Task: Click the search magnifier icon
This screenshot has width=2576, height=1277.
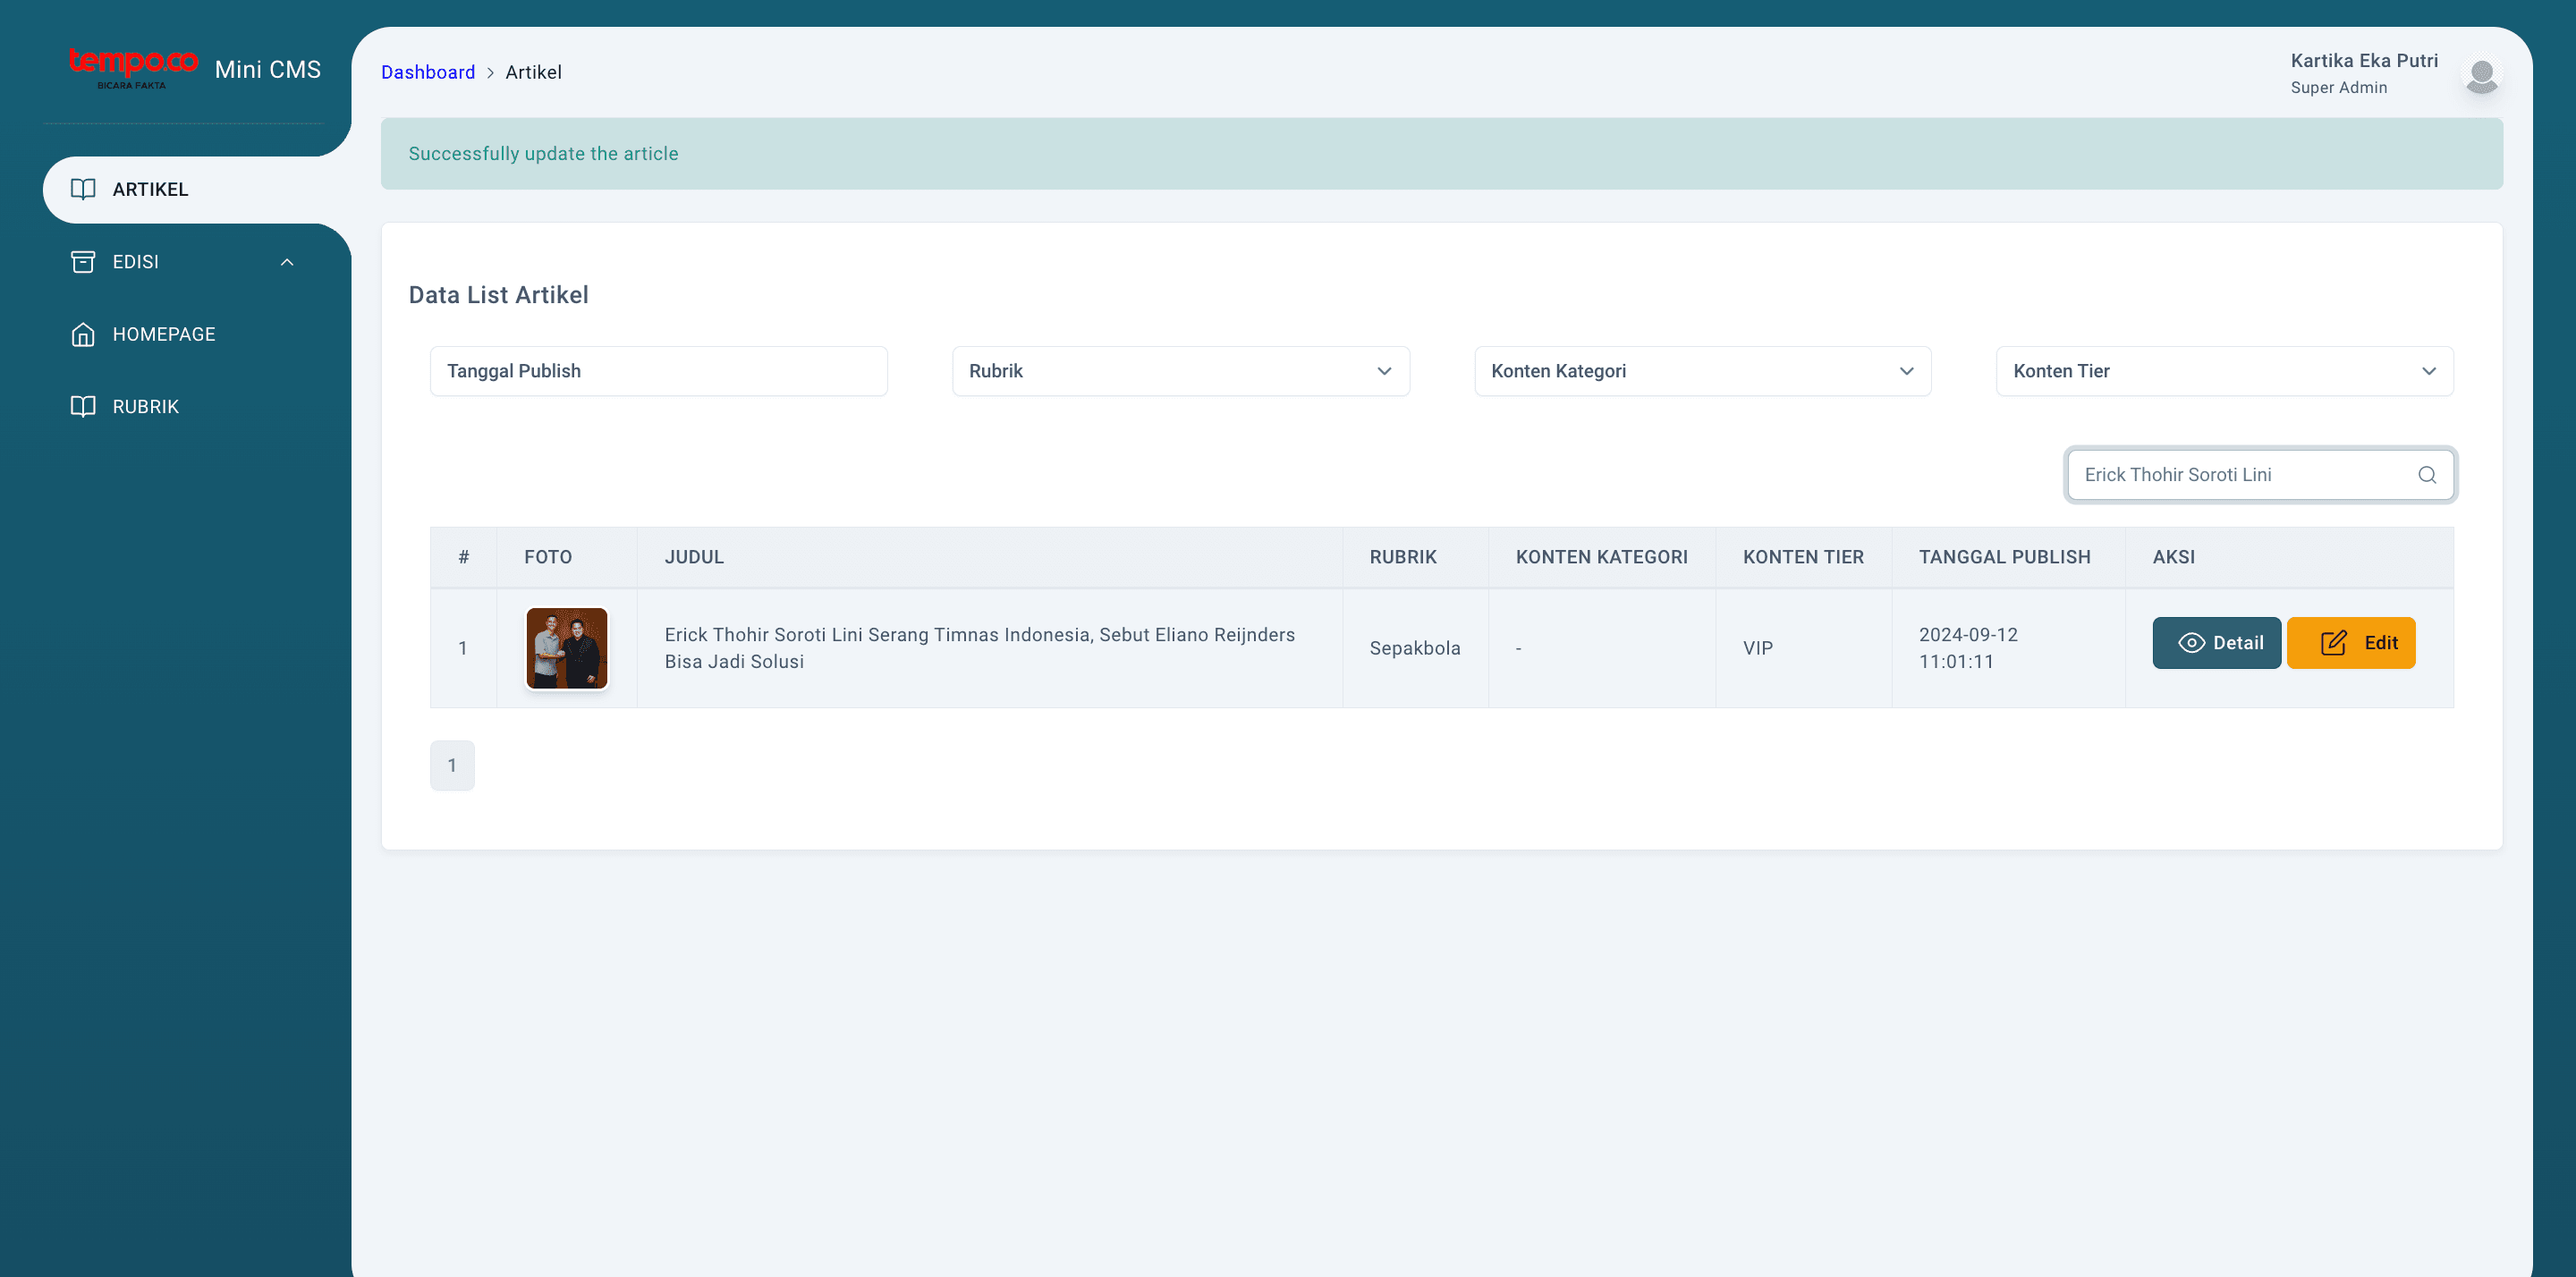Action: point(2427,475)
